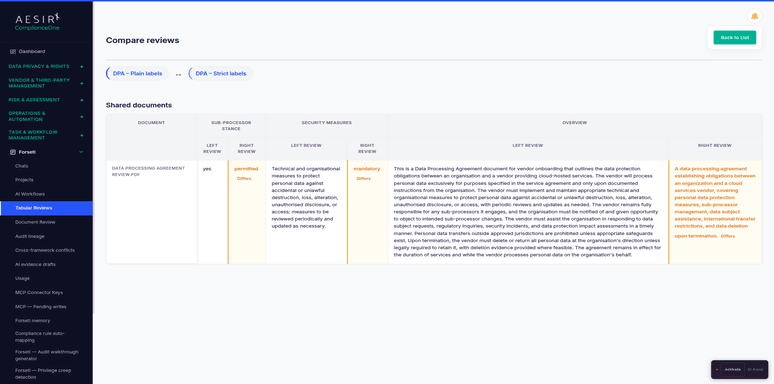Expand Risk & Assessment section
Image resolution: width=774 pixels, height=384 pixels.
(x=46, y=100)
